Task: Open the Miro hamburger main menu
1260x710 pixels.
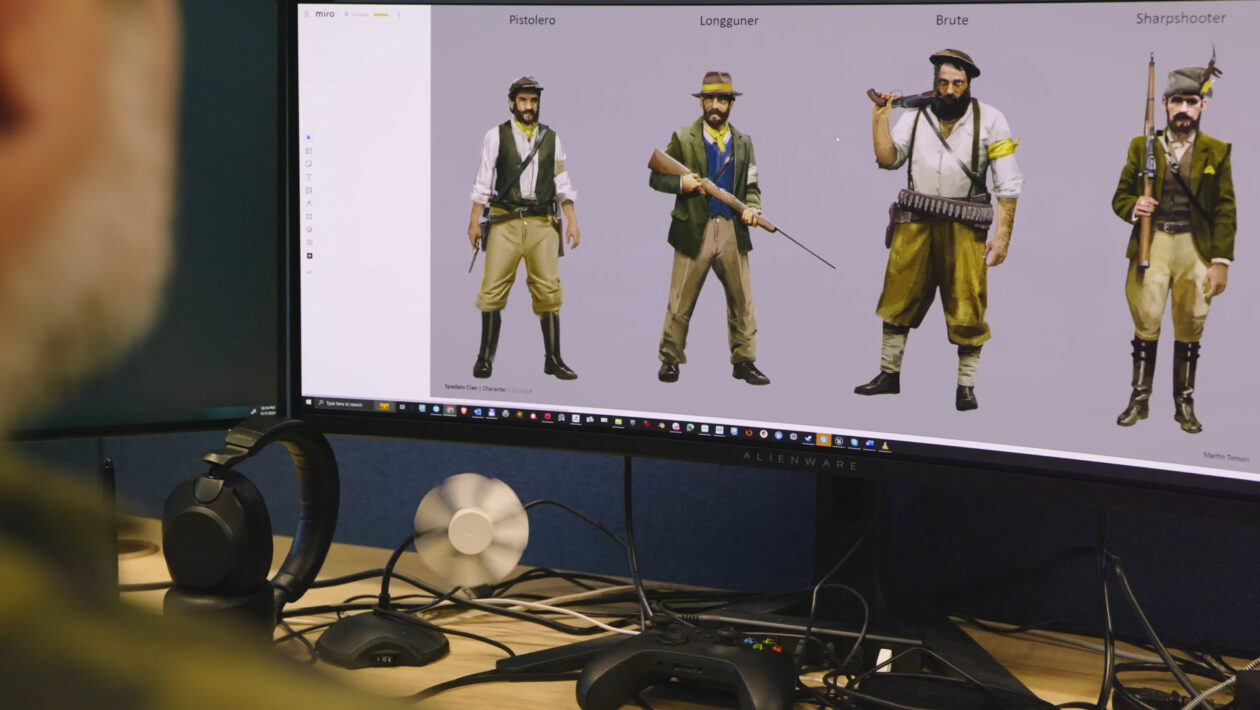Action: (307, 14)
